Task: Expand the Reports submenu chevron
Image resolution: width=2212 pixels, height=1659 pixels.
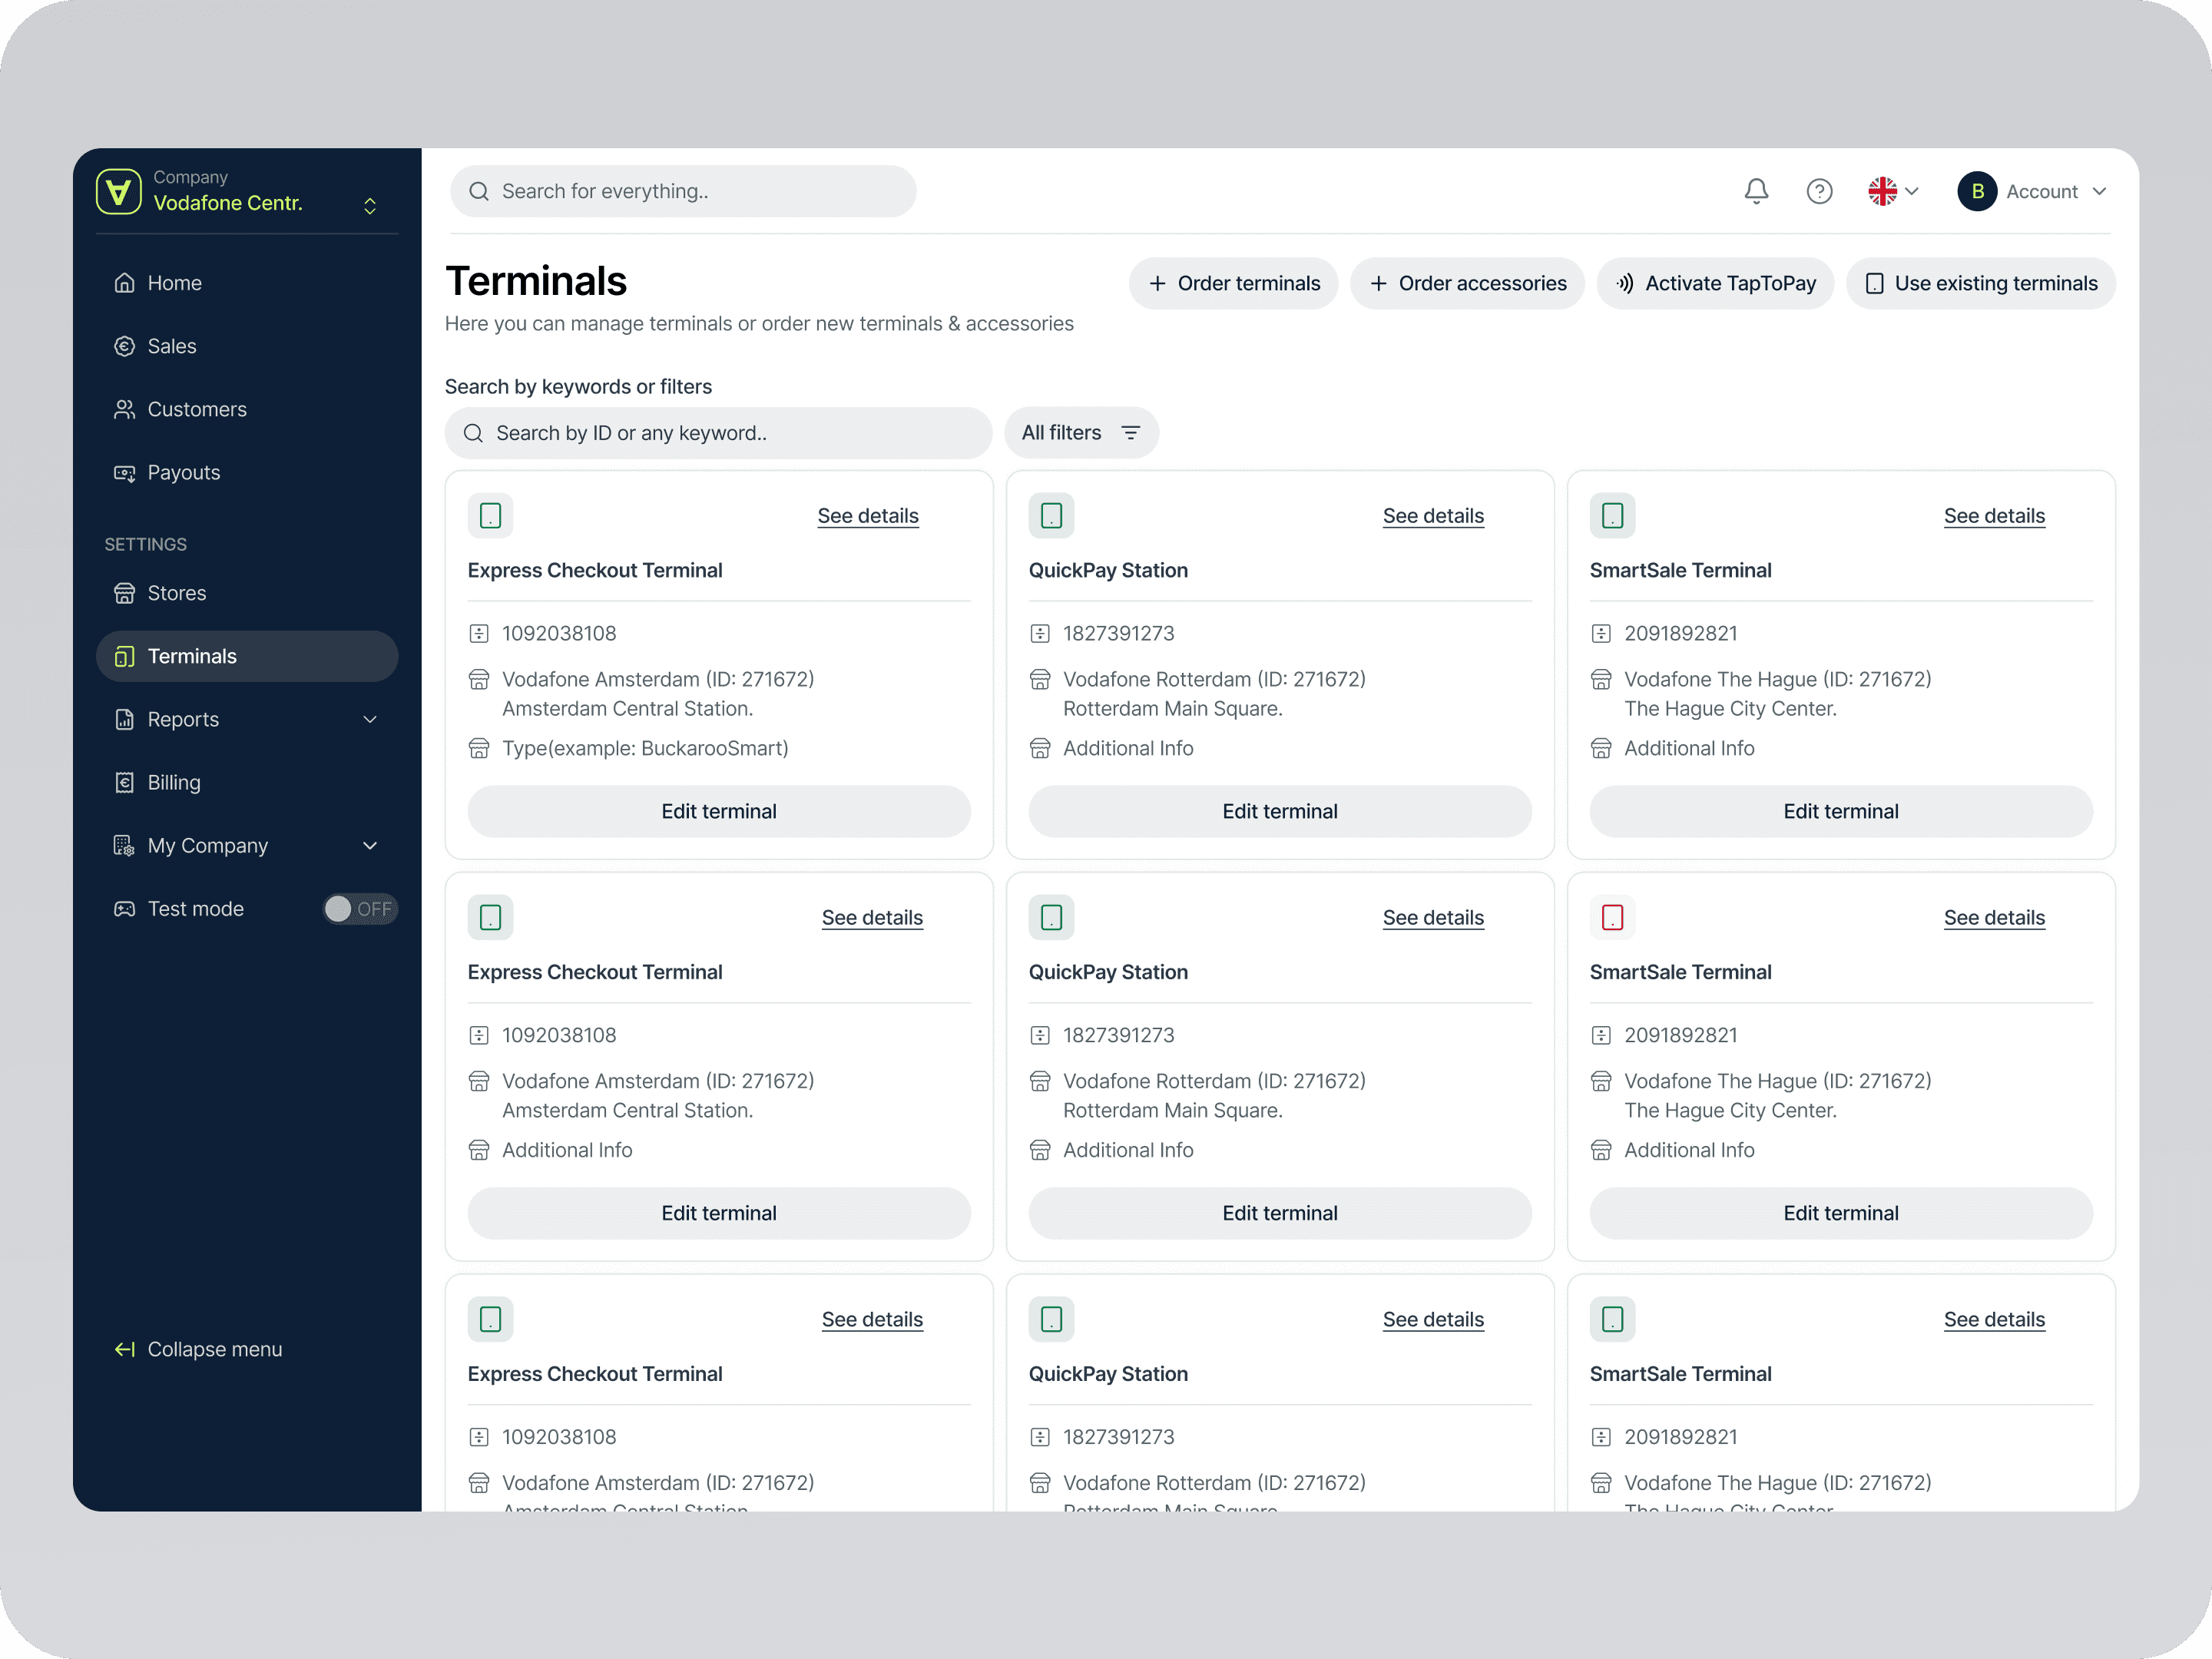Action: click(370, 720)
